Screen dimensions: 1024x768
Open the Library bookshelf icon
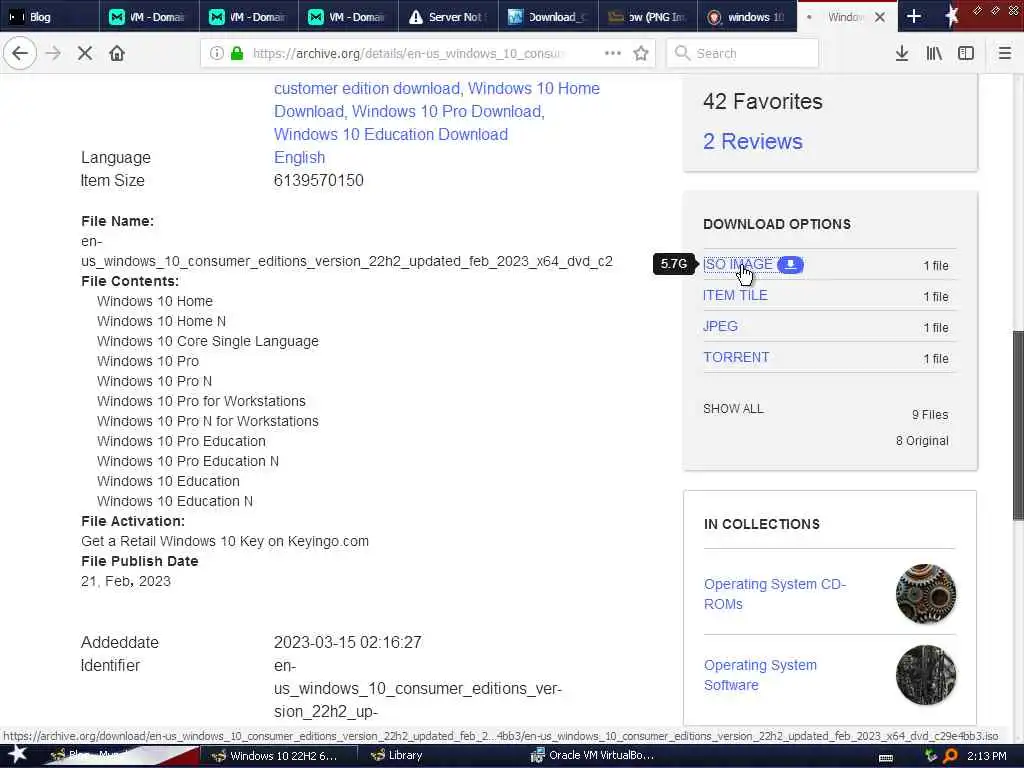click(x=934, y=53)
